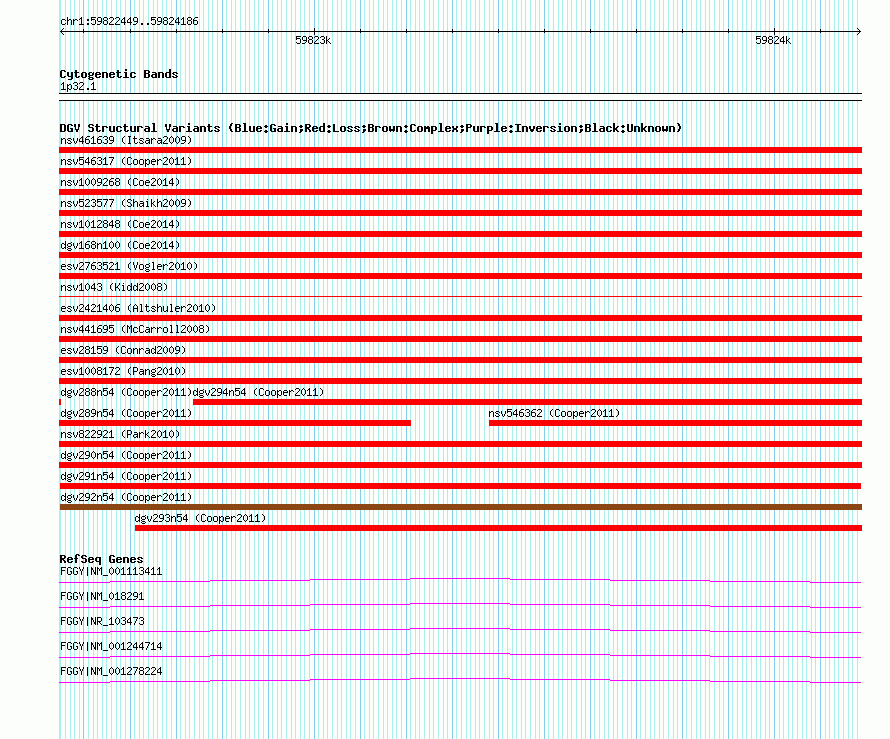Click the brown complex bar of dgv292n54
The height and width of the screenshot is (739, 890).
click(x=460, y=507)
